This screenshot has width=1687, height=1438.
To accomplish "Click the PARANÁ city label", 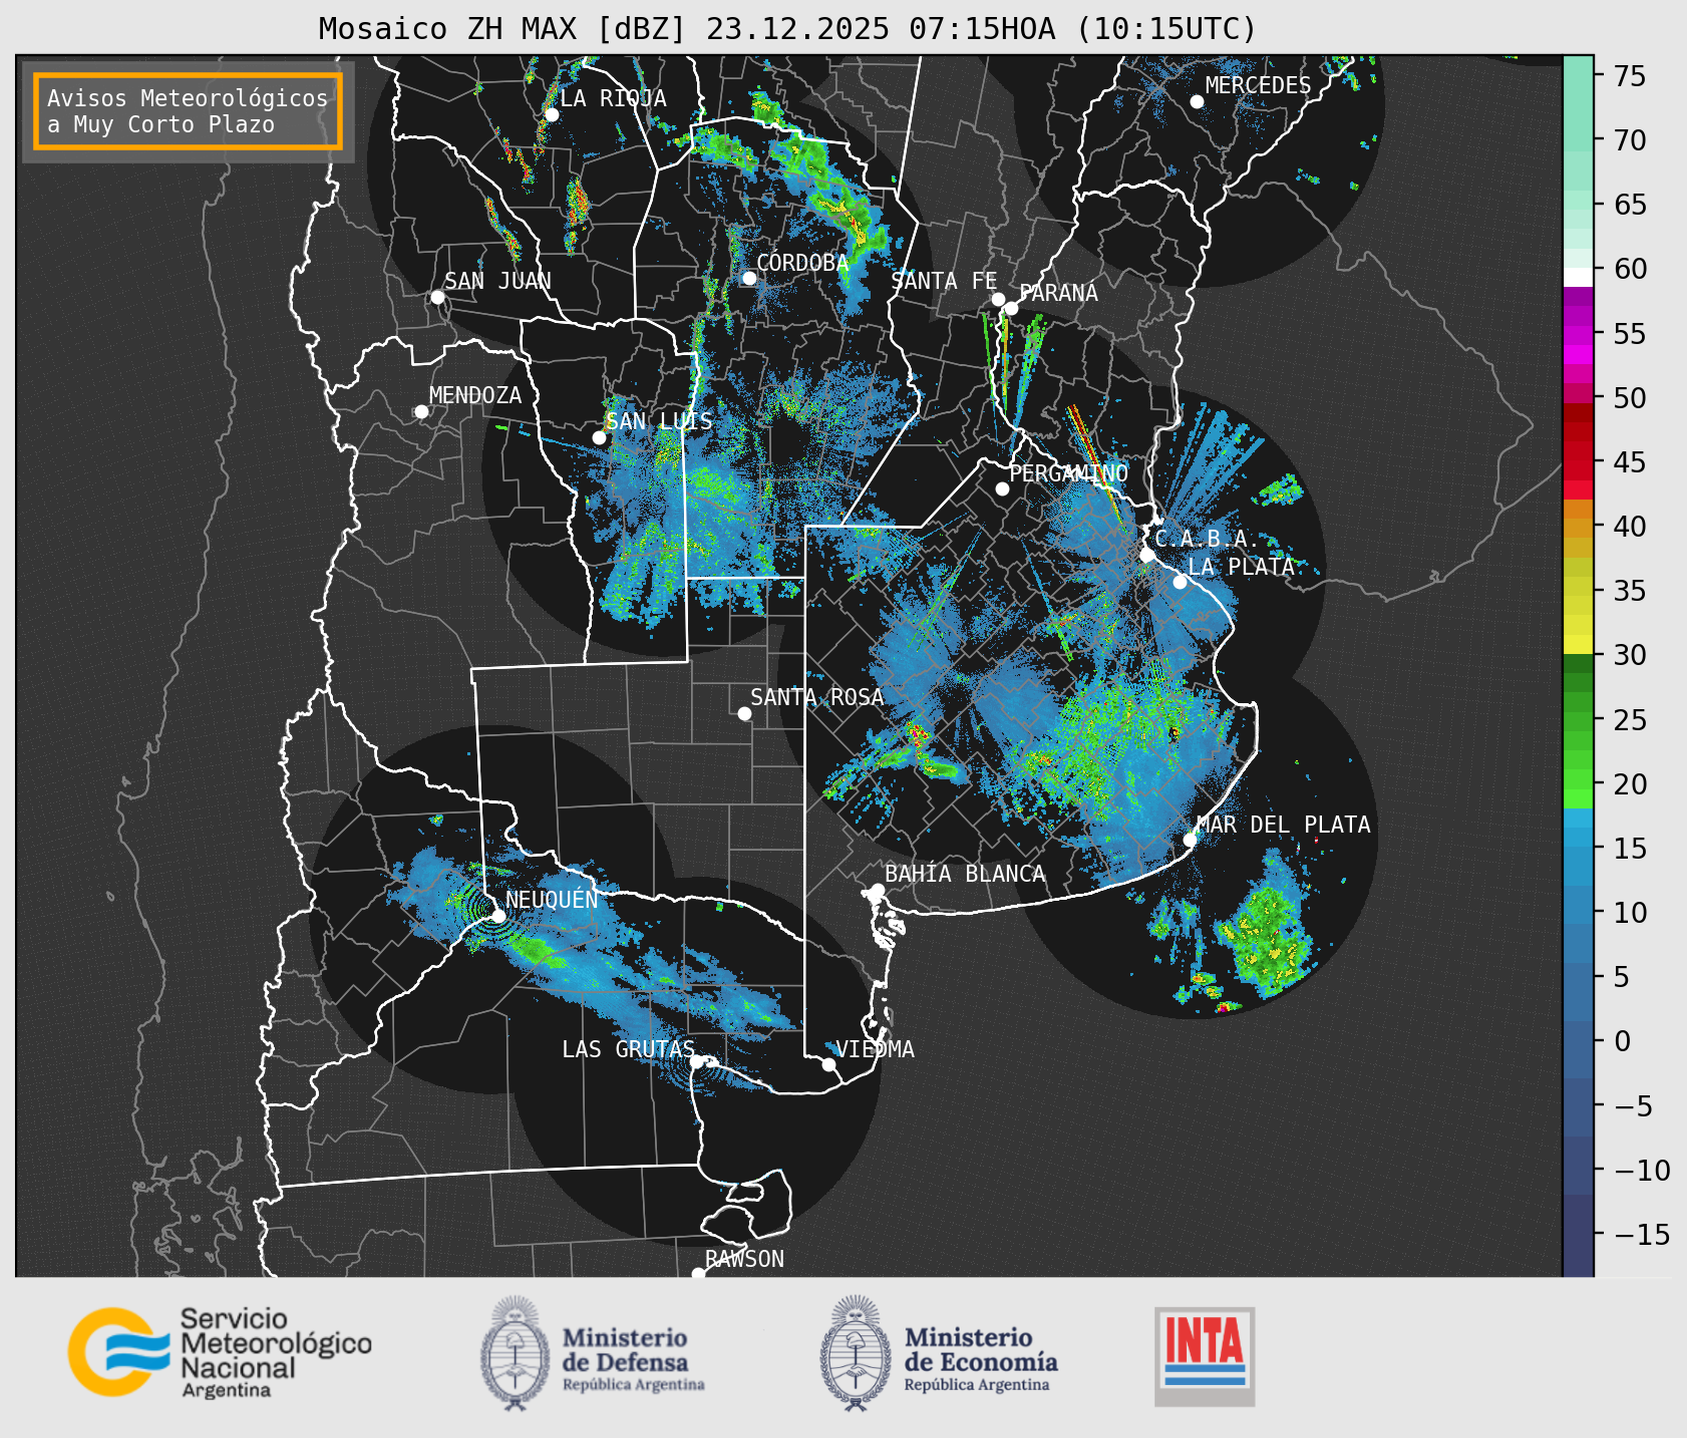I will point(1058,293).
